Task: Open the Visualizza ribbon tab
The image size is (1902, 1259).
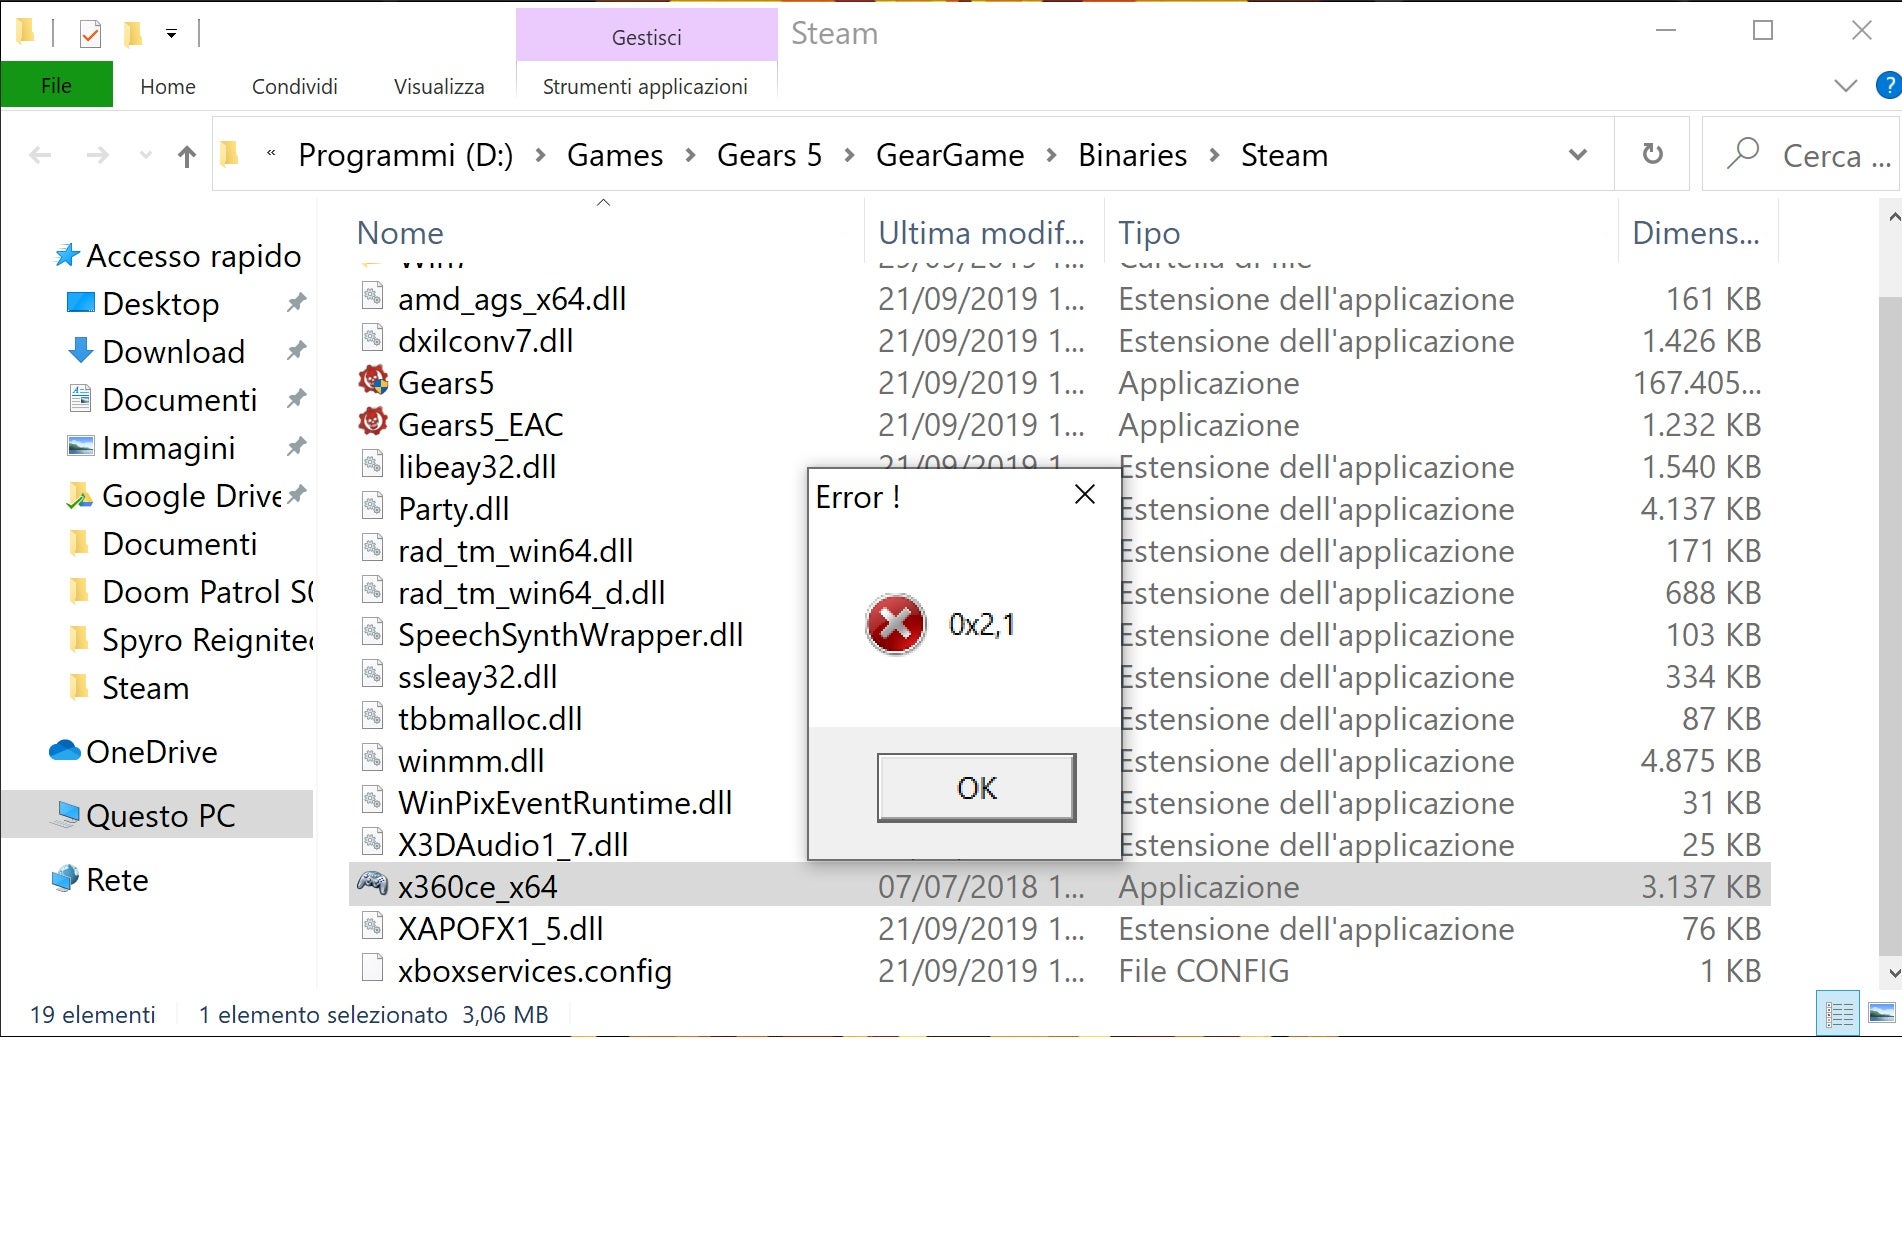Action: [439, 86]
